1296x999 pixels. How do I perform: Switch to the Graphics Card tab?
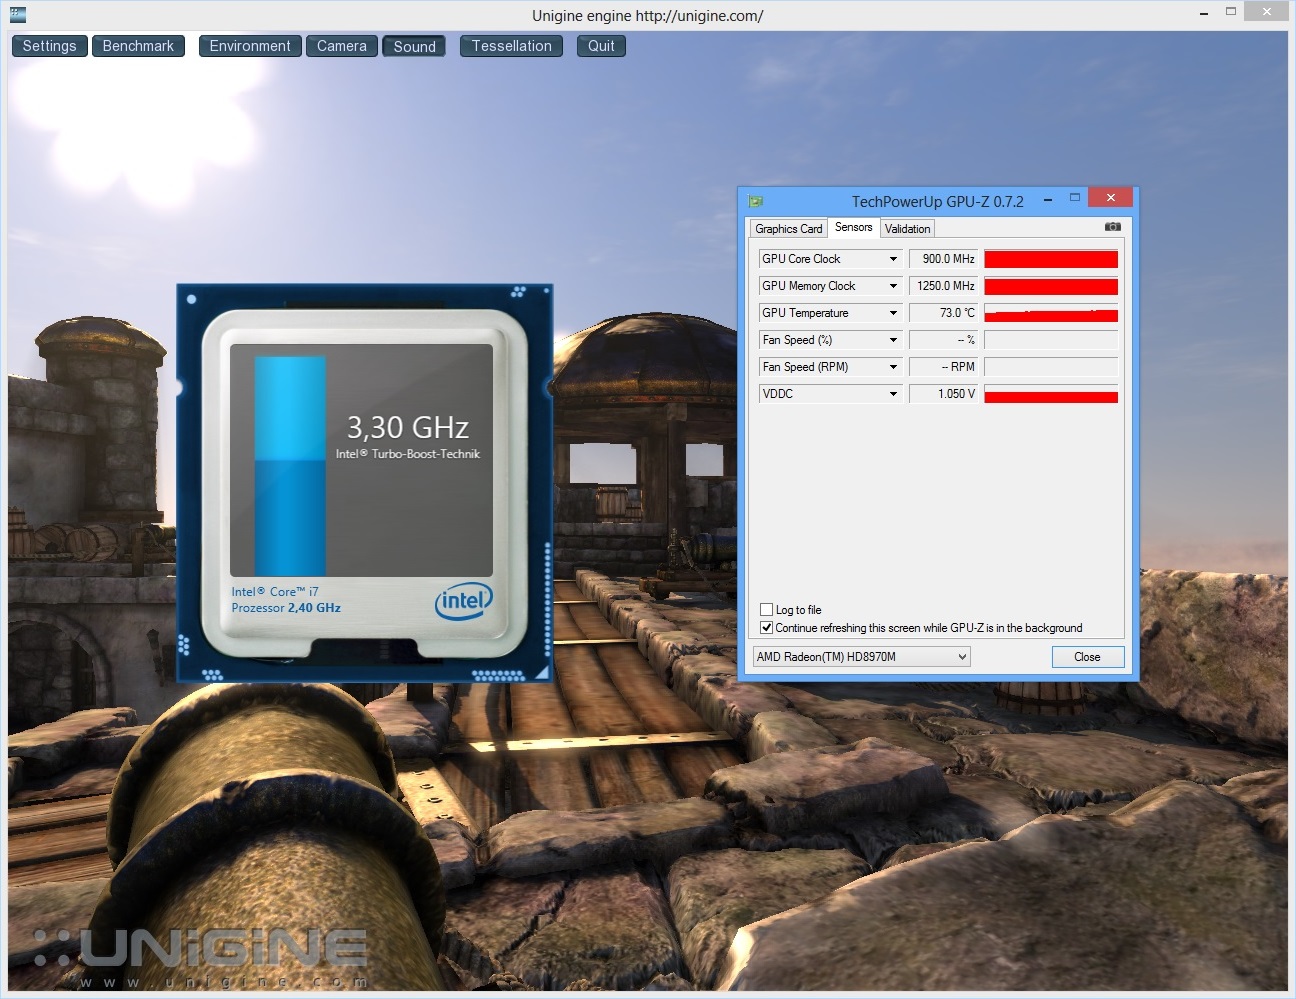(x=789, y=228)
